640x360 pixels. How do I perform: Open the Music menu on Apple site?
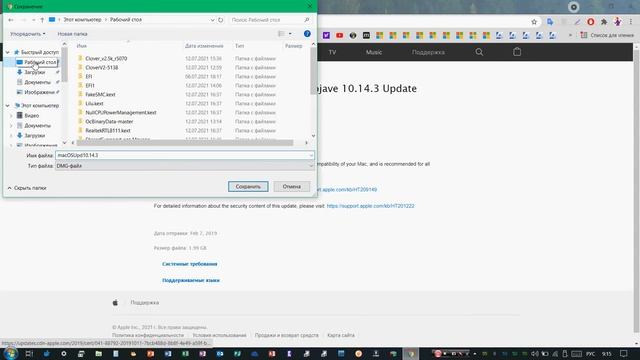(373, 52)
